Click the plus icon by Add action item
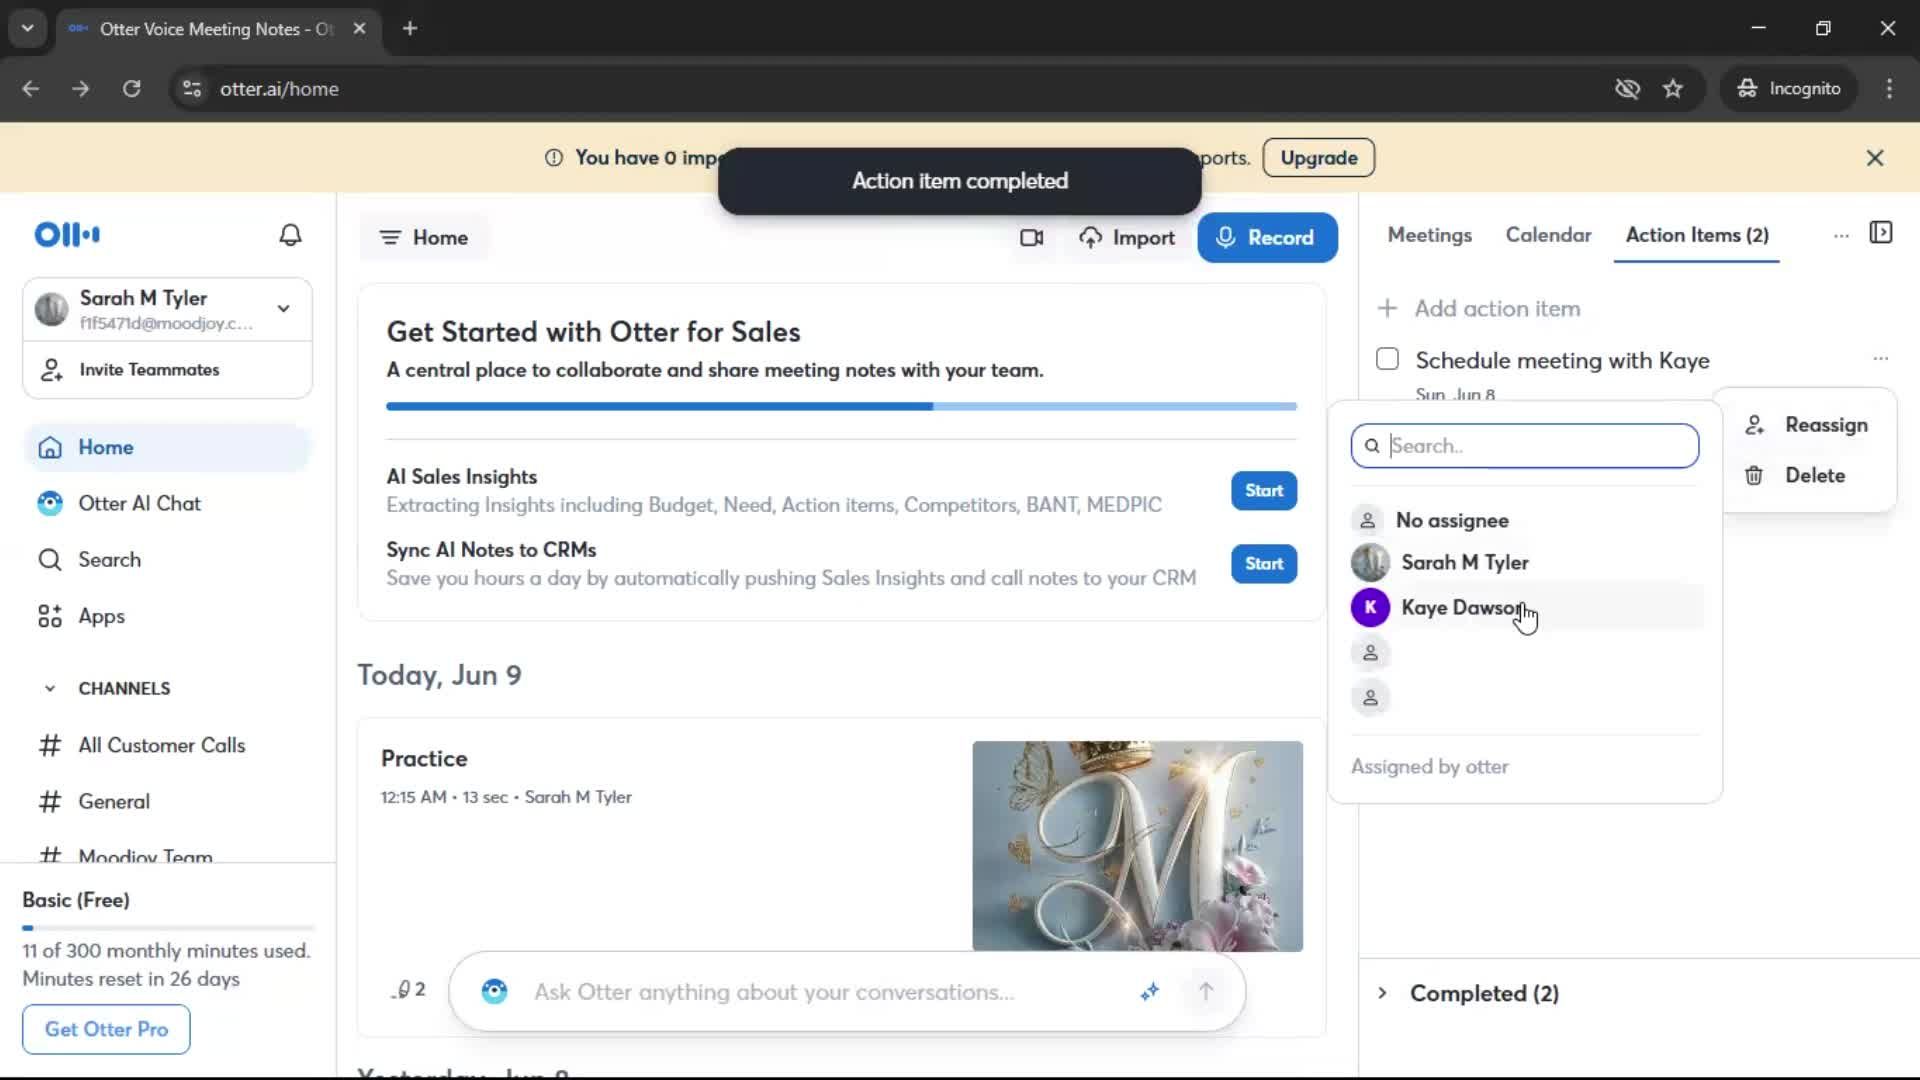The width and height of the screenshot is (1920, 1080). 1387,309
